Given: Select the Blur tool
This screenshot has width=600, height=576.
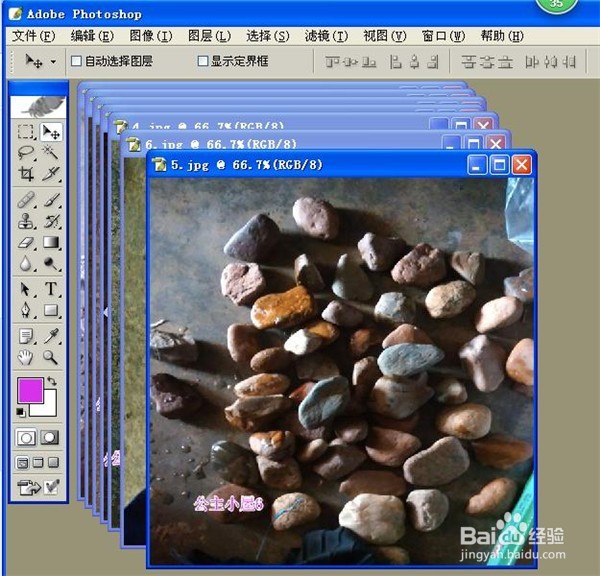Looking at the screenshot, I should 26,263.
